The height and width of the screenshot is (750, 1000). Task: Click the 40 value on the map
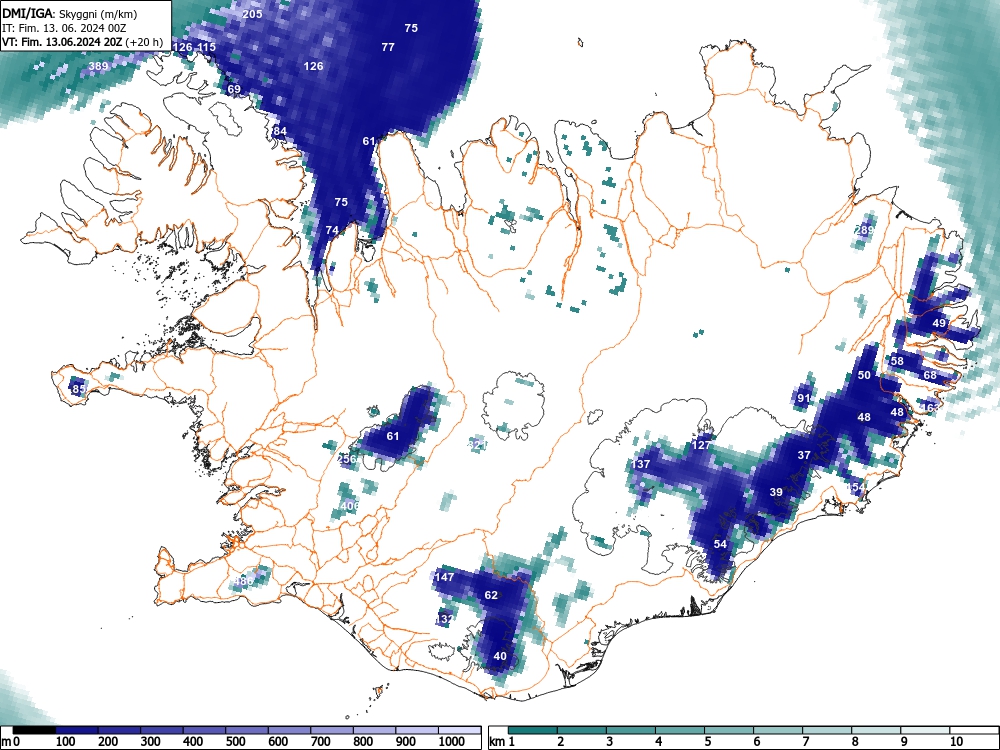click(x=500, y=656)
